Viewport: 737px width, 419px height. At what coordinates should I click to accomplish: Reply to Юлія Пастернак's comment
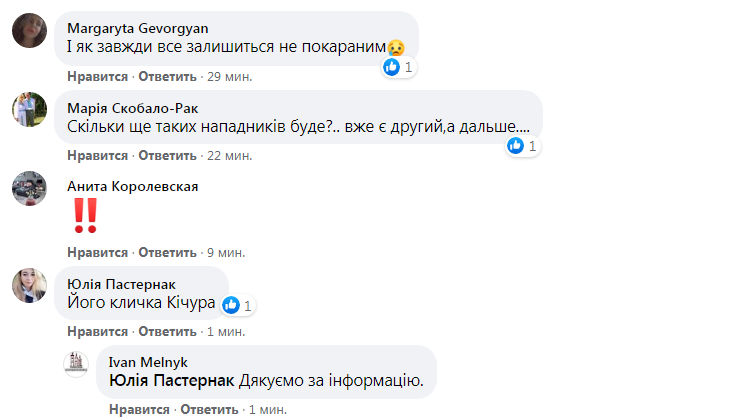166,331
